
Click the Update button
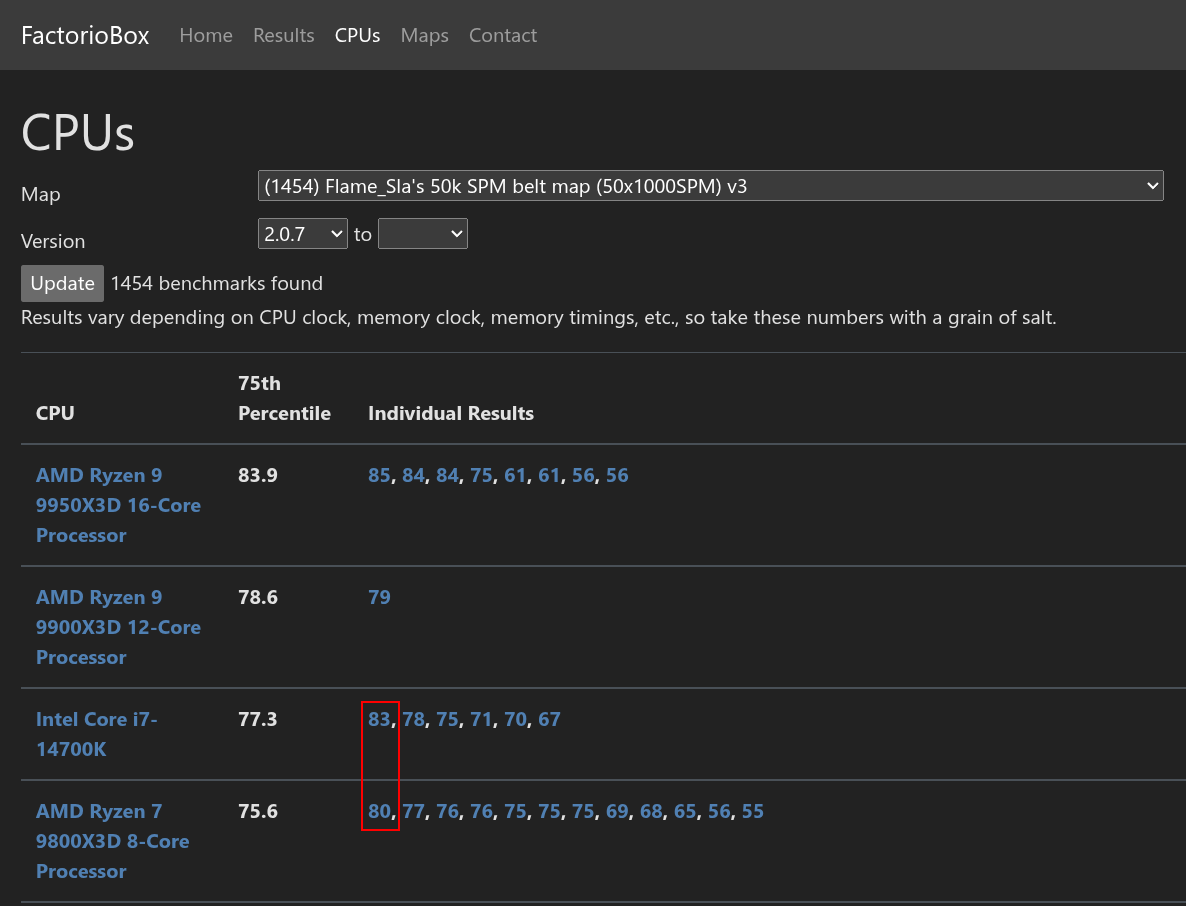62,283
